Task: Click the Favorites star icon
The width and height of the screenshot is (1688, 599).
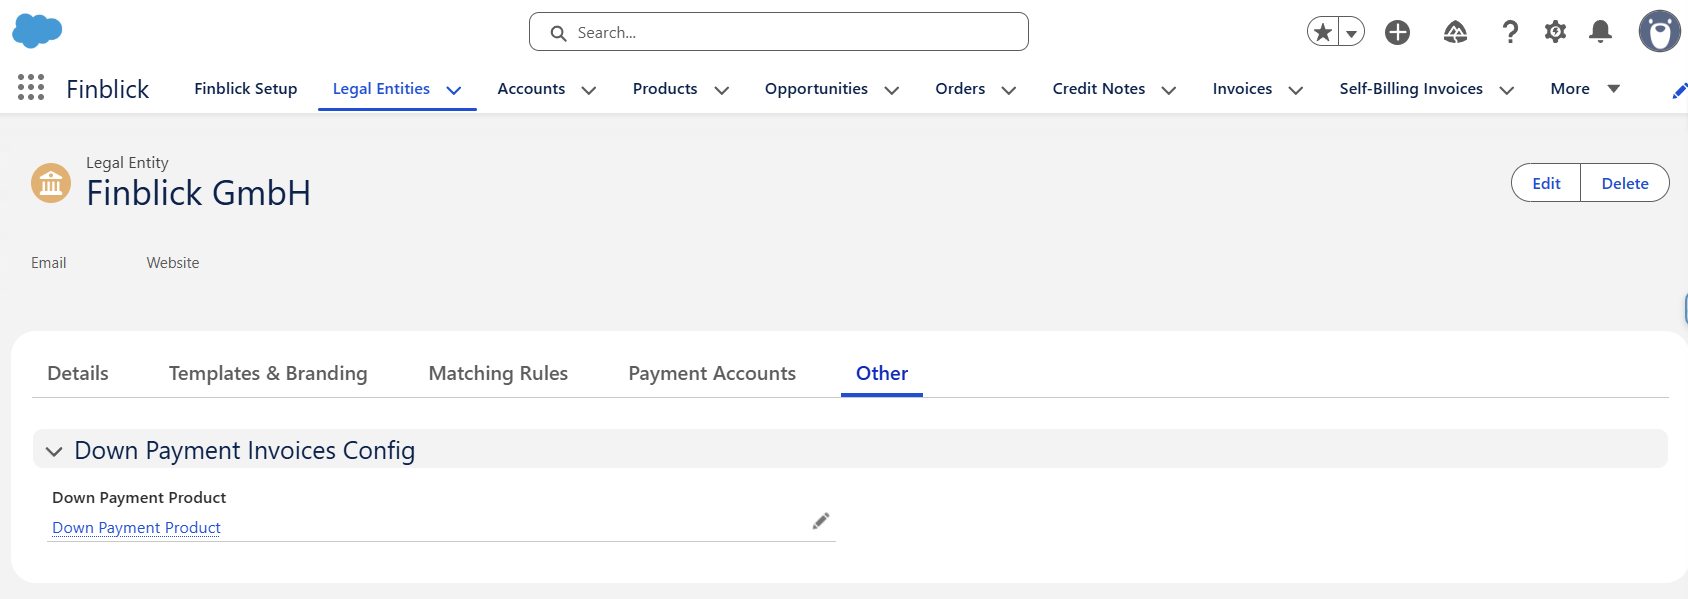Action: pyautogui.click(x=1323, y=32)
